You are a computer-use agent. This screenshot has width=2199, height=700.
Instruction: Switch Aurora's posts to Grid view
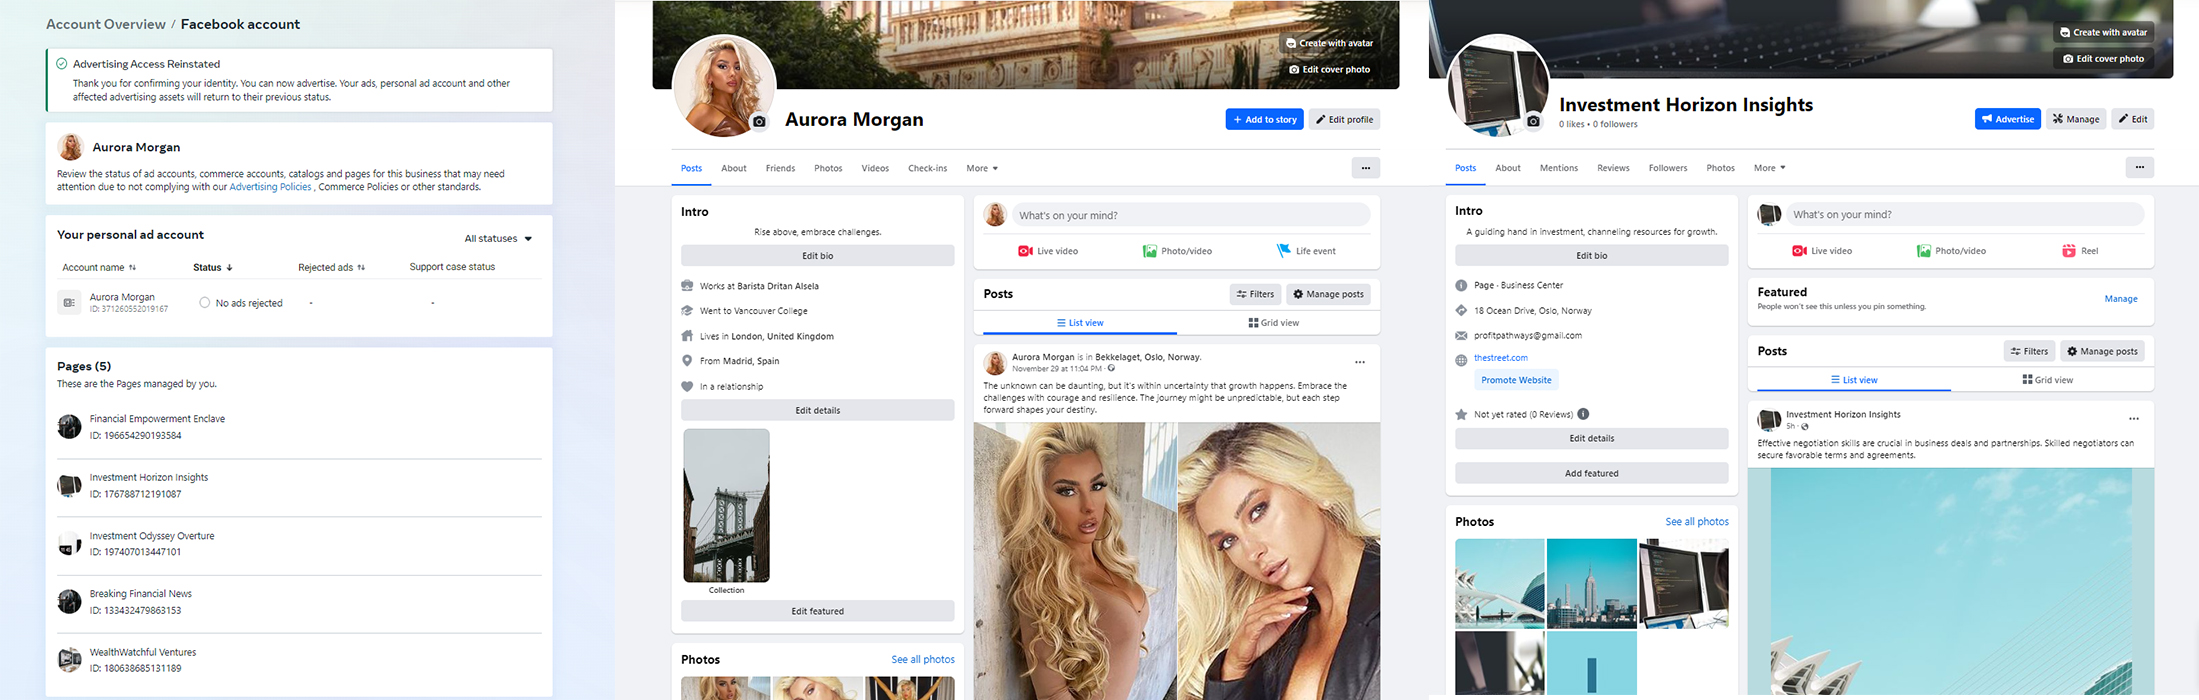click(x=1274, y=323)
